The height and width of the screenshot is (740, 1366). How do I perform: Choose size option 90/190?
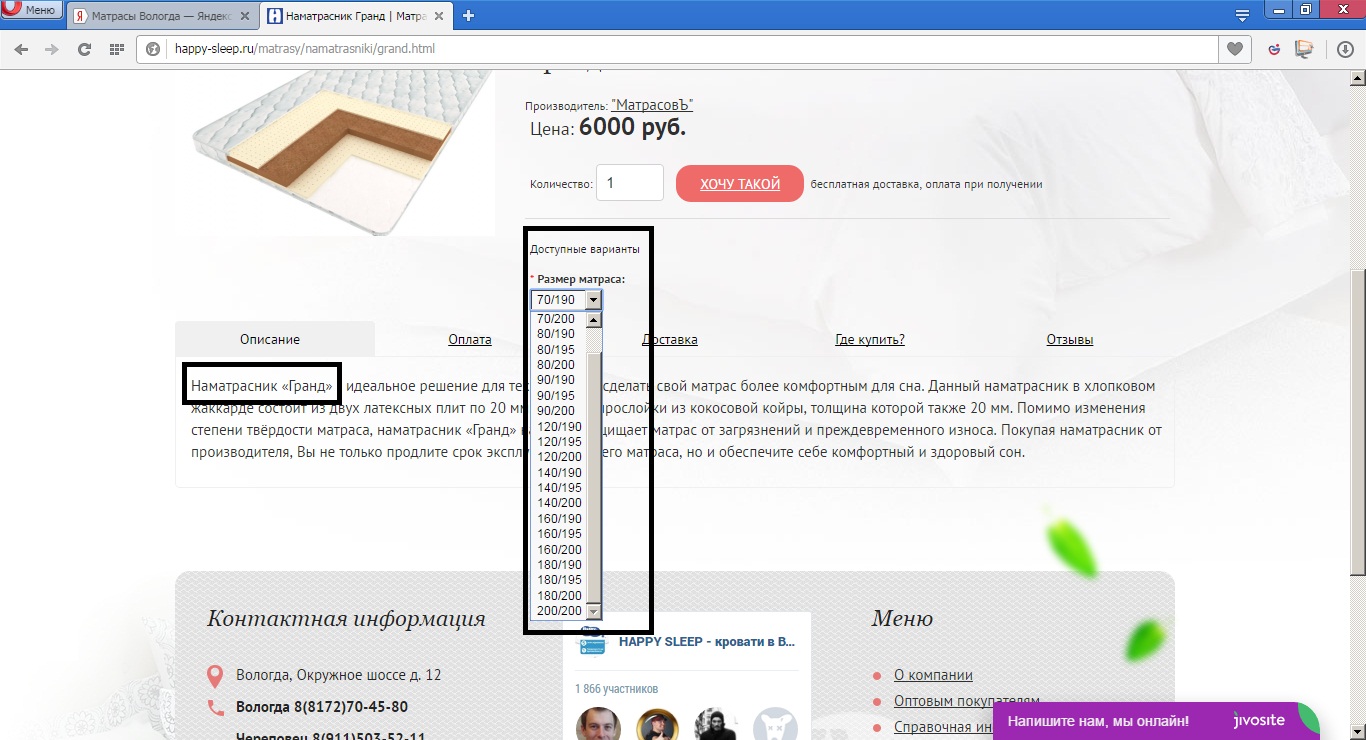pyautogui.click(x=556, y=380)
